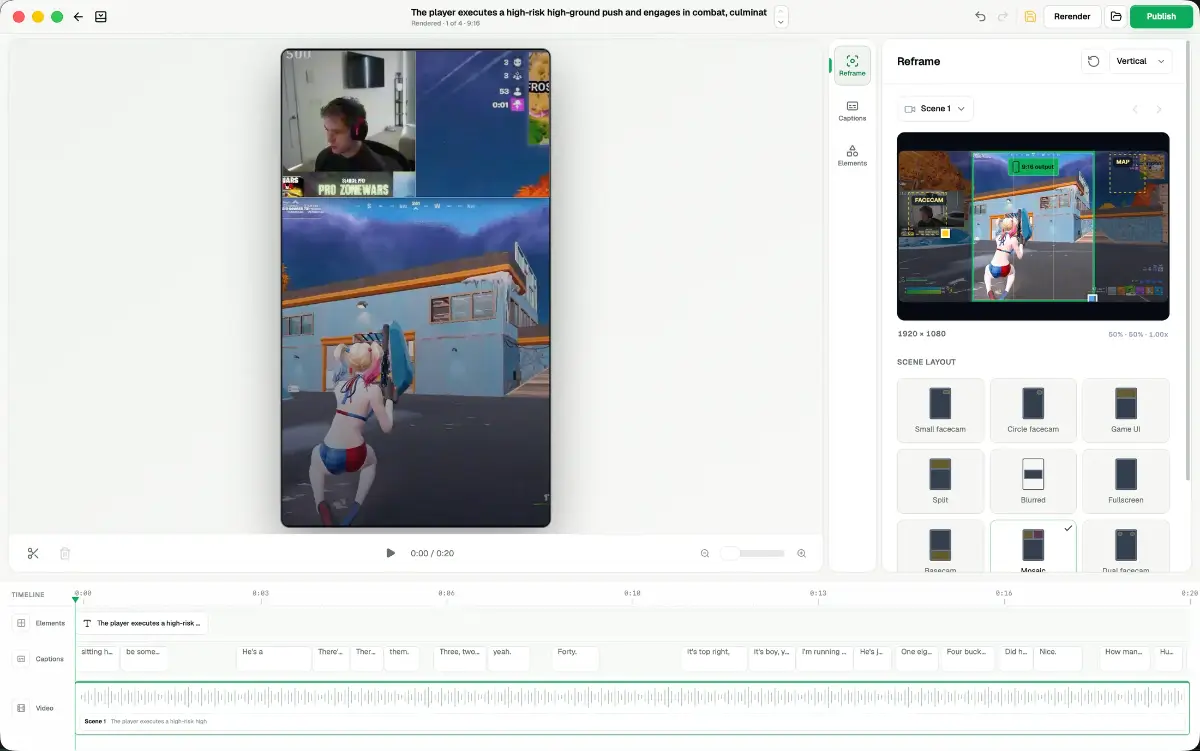
Task: Choose the Basecam layout
Action: [940, 546]
